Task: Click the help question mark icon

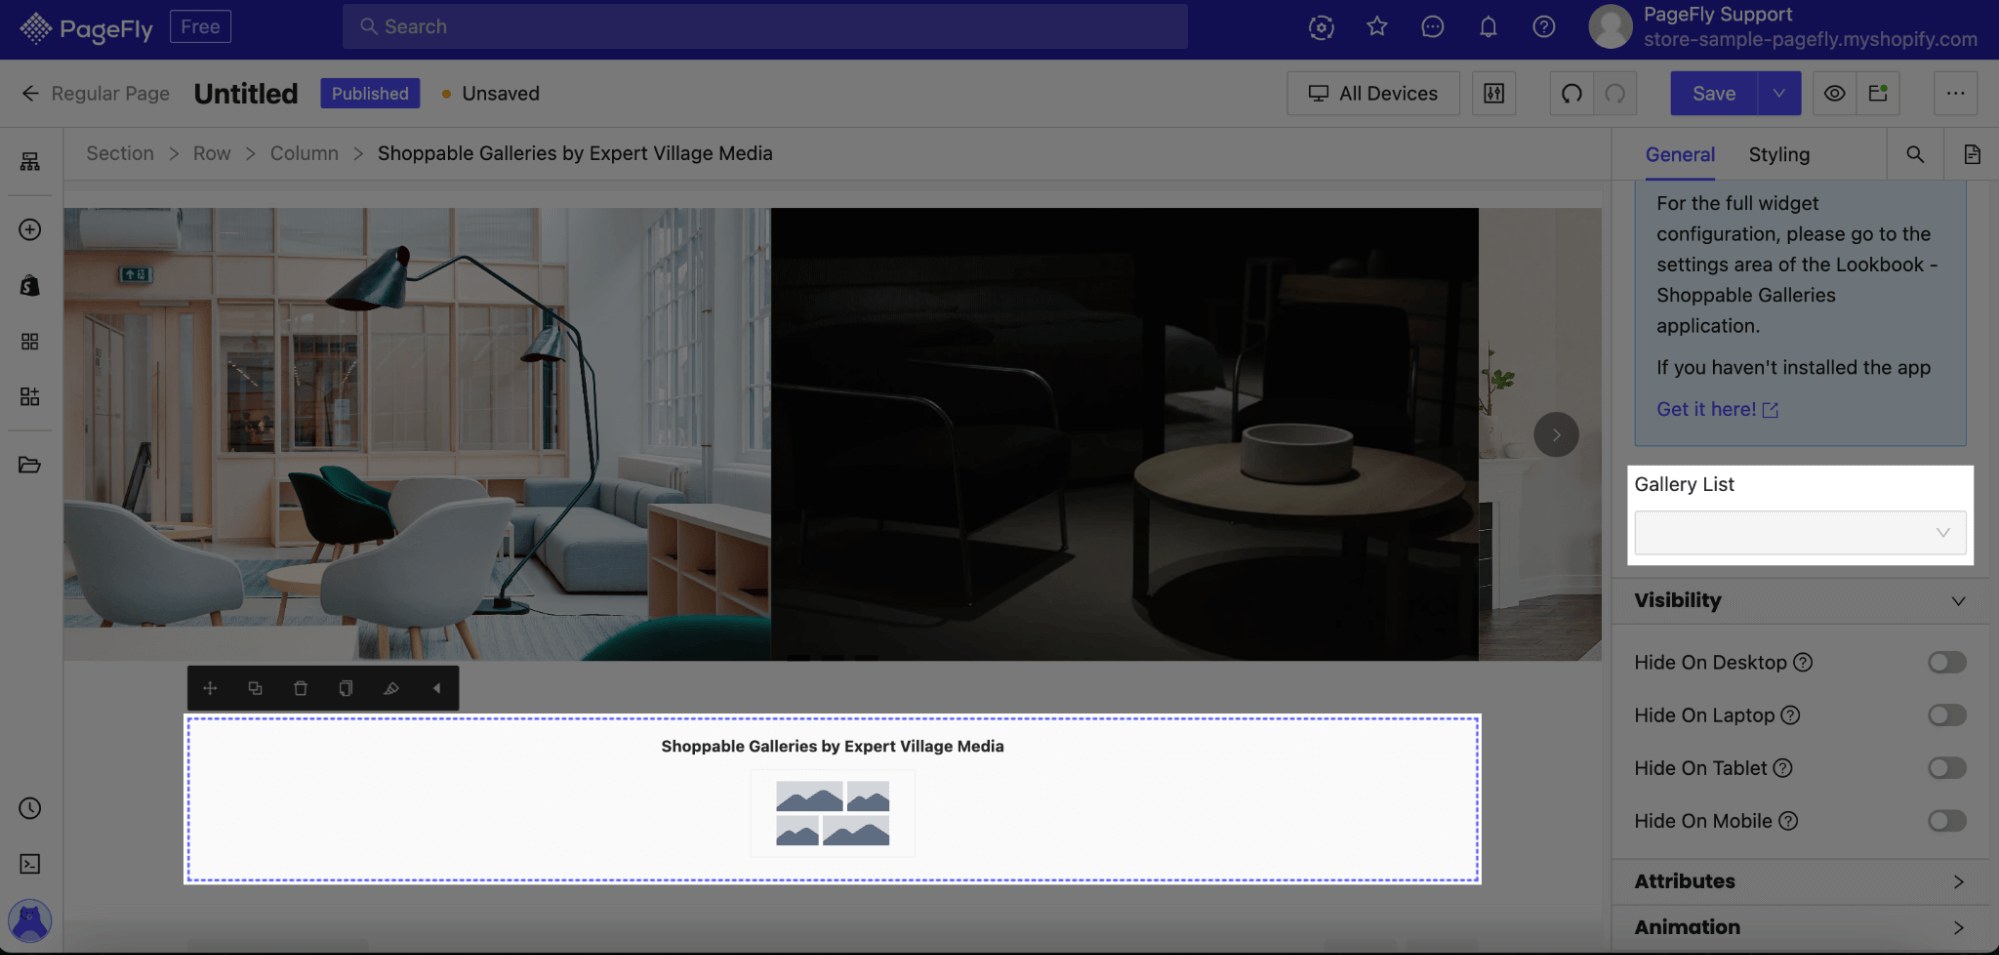Action: pyautogui.click(x=1544, y=27)
